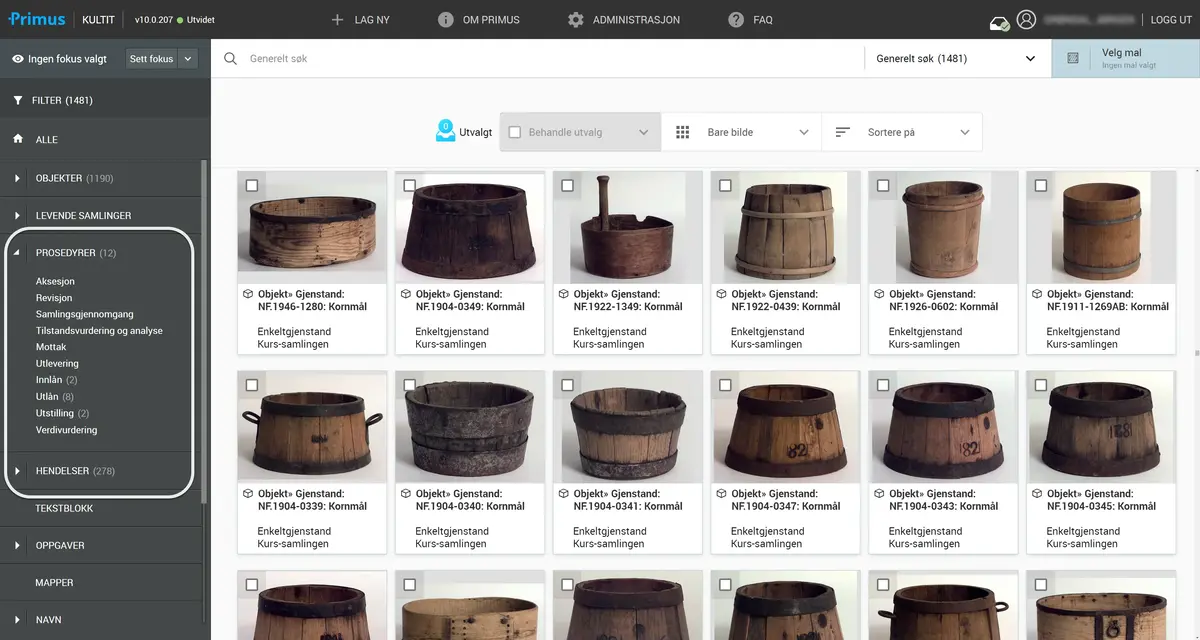The image size is (1200, 640).
Task: Click the search magnifier icon
Action: (x=231, y=59)
